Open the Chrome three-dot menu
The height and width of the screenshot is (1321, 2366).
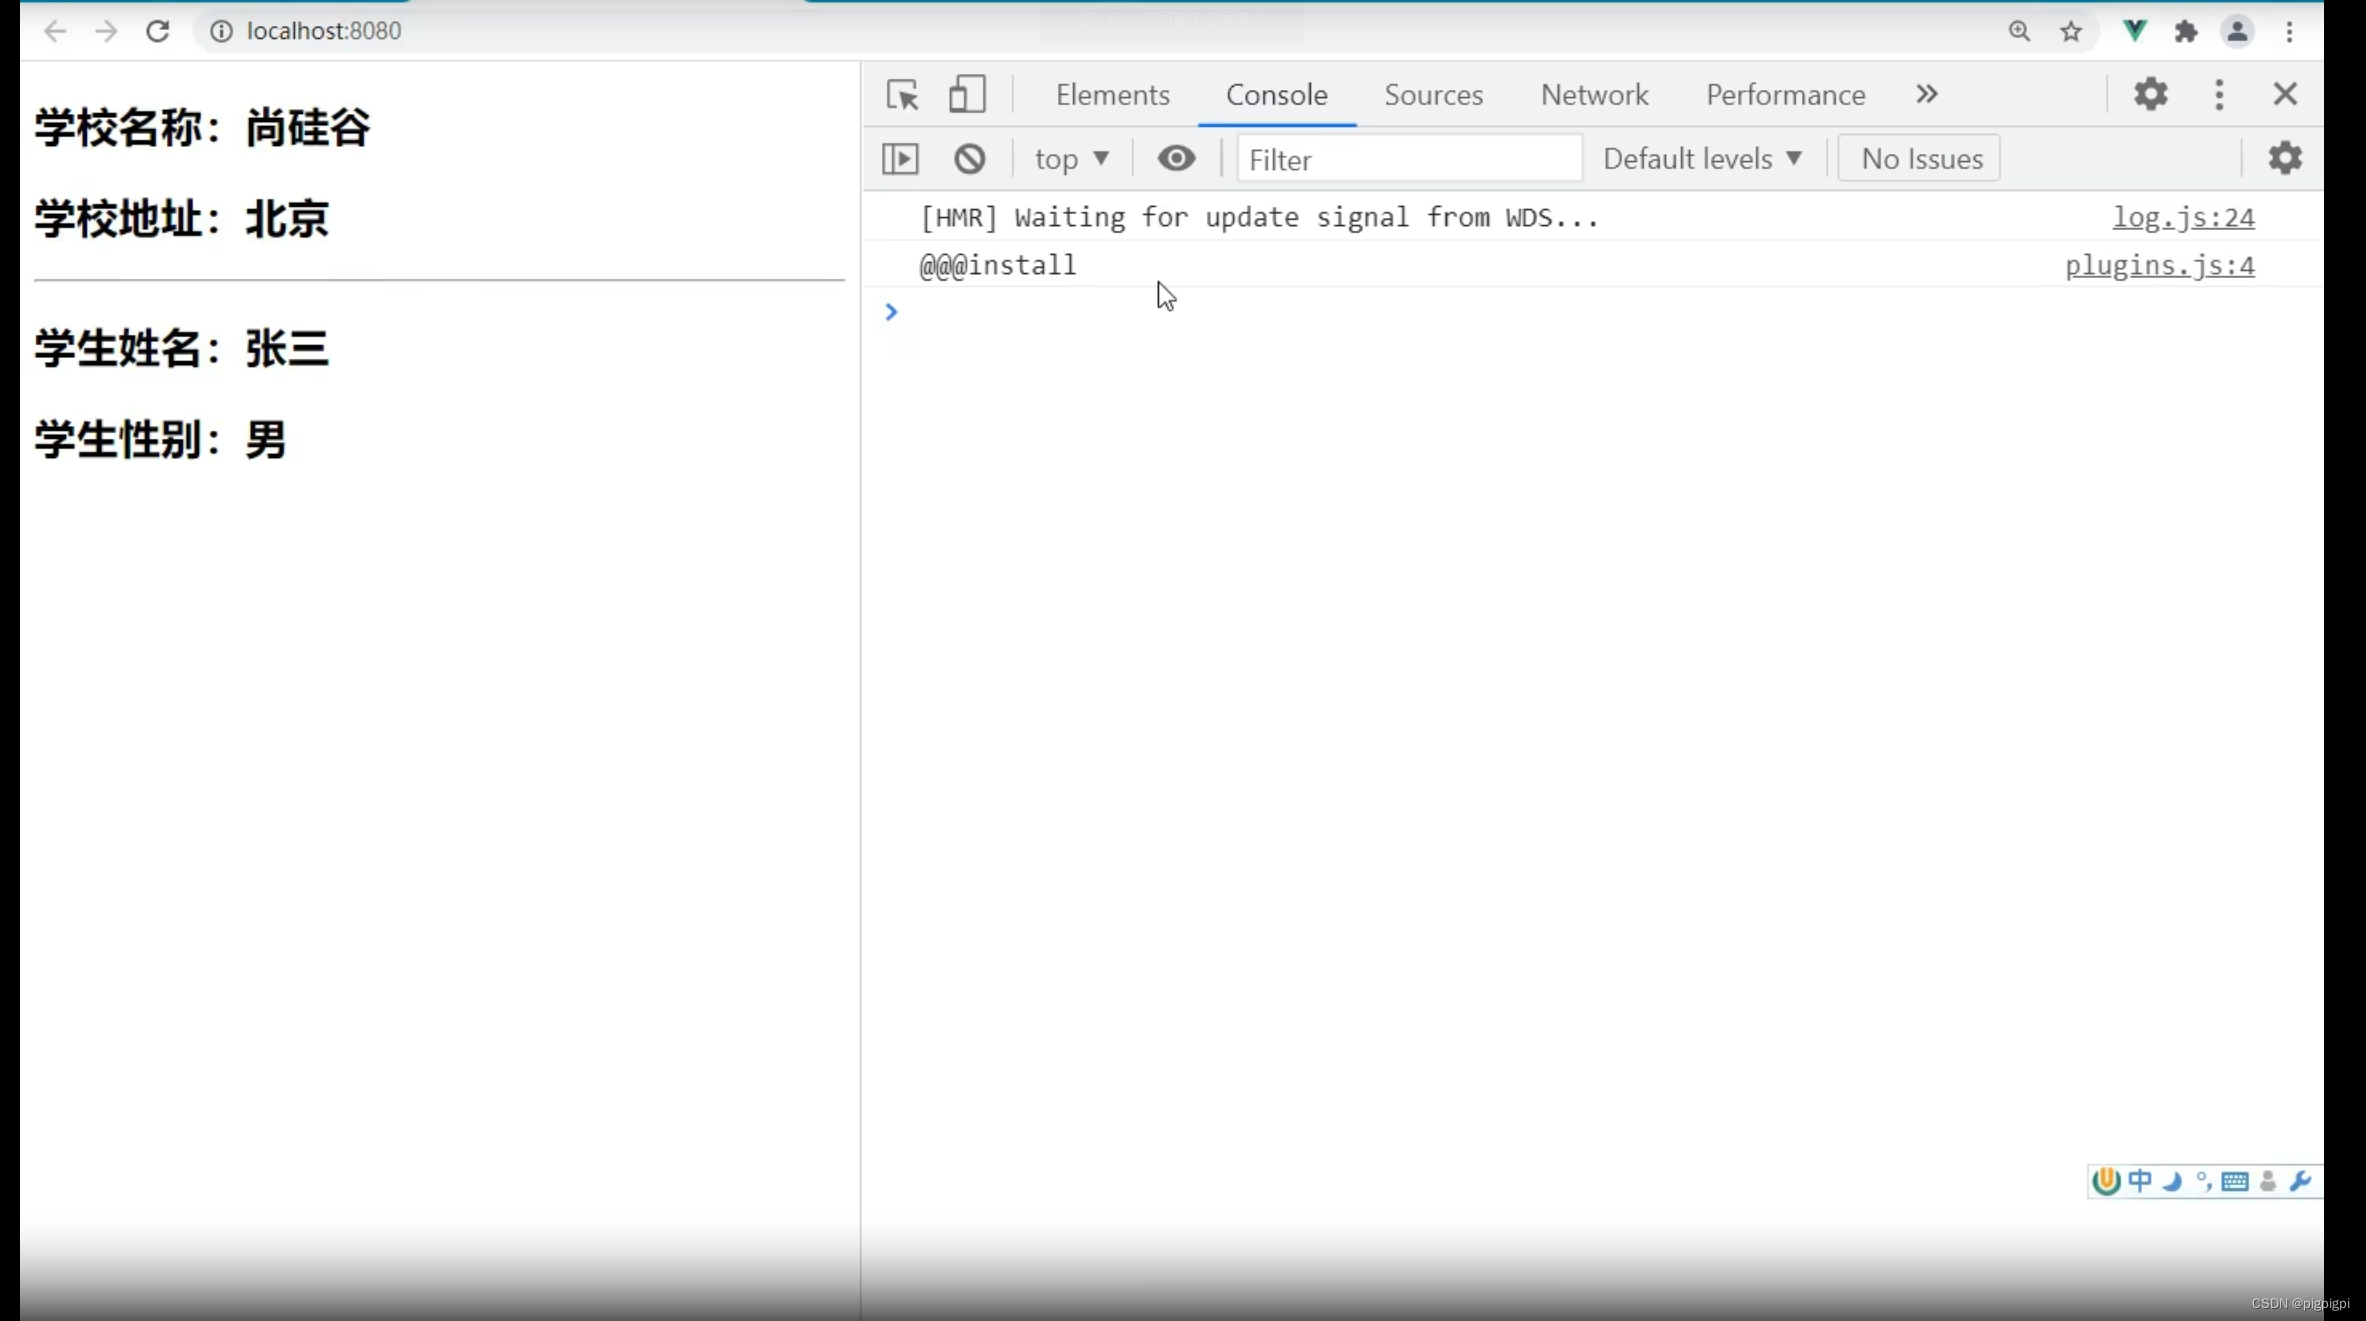[x=2290, y=31]
